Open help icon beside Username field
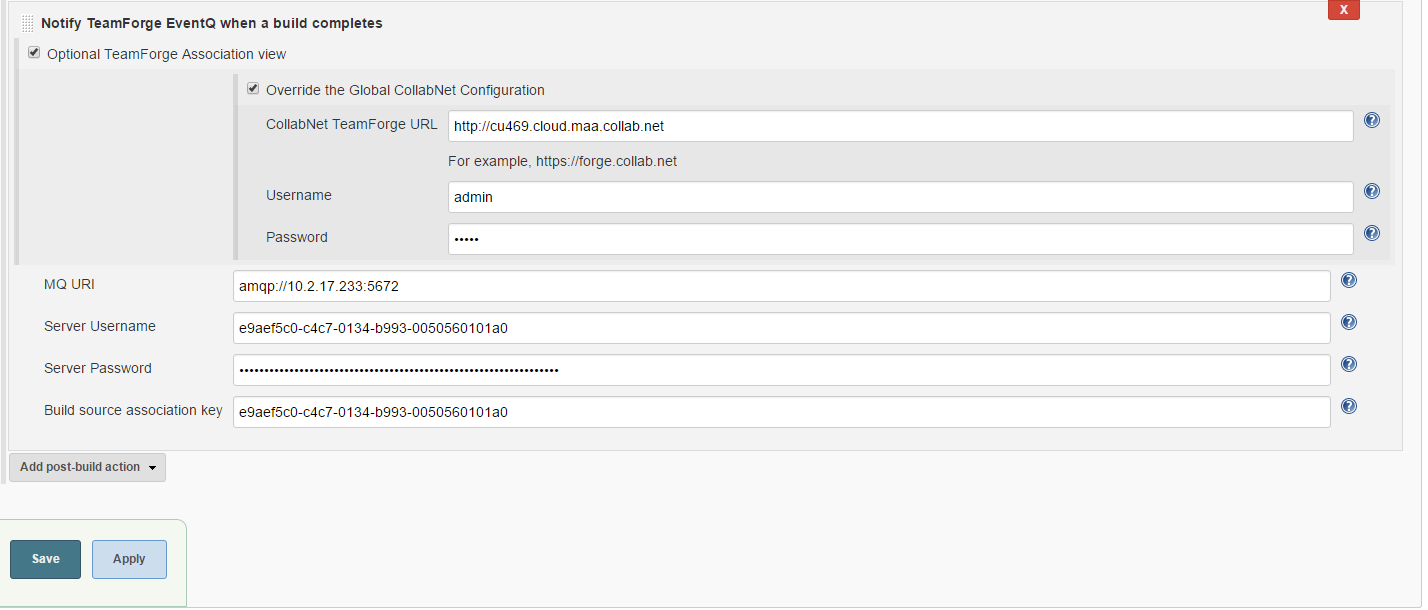The height and width of the screenshot is (610, 1428). pyautogui.click(x=1371, y=191)
